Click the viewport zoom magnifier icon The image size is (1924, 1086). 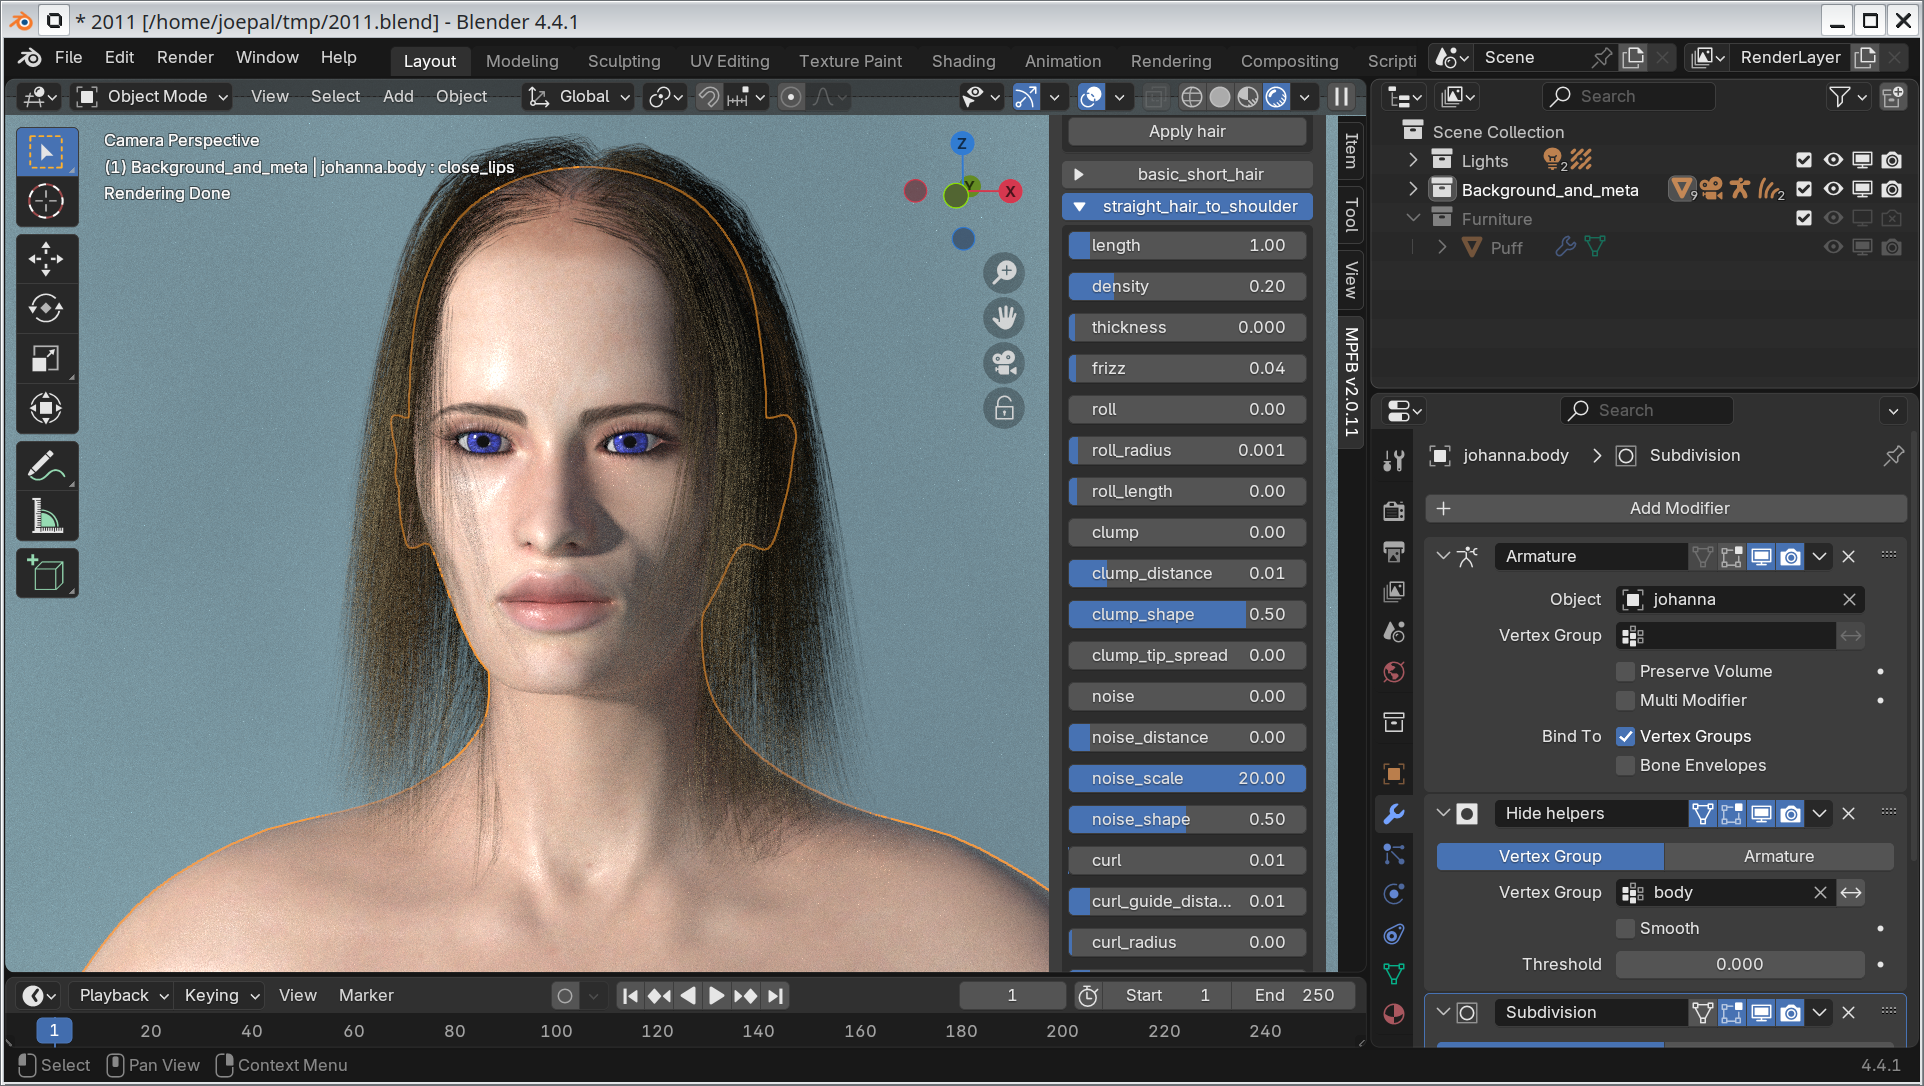coord(1004,272)
